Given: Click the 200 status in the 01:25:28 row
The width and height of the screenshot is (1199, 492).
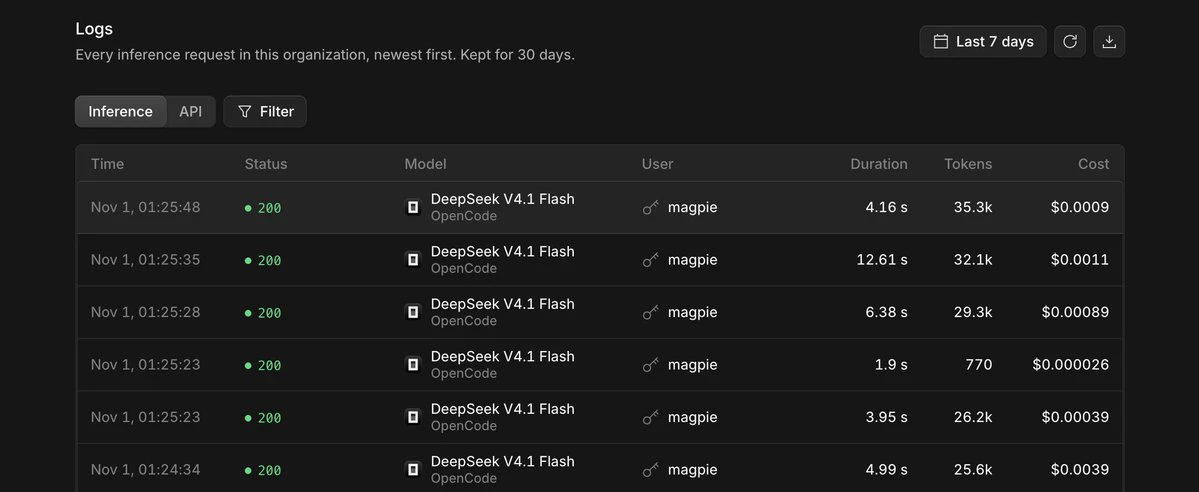Looking at the screenshot, I should tap(263, 313).
